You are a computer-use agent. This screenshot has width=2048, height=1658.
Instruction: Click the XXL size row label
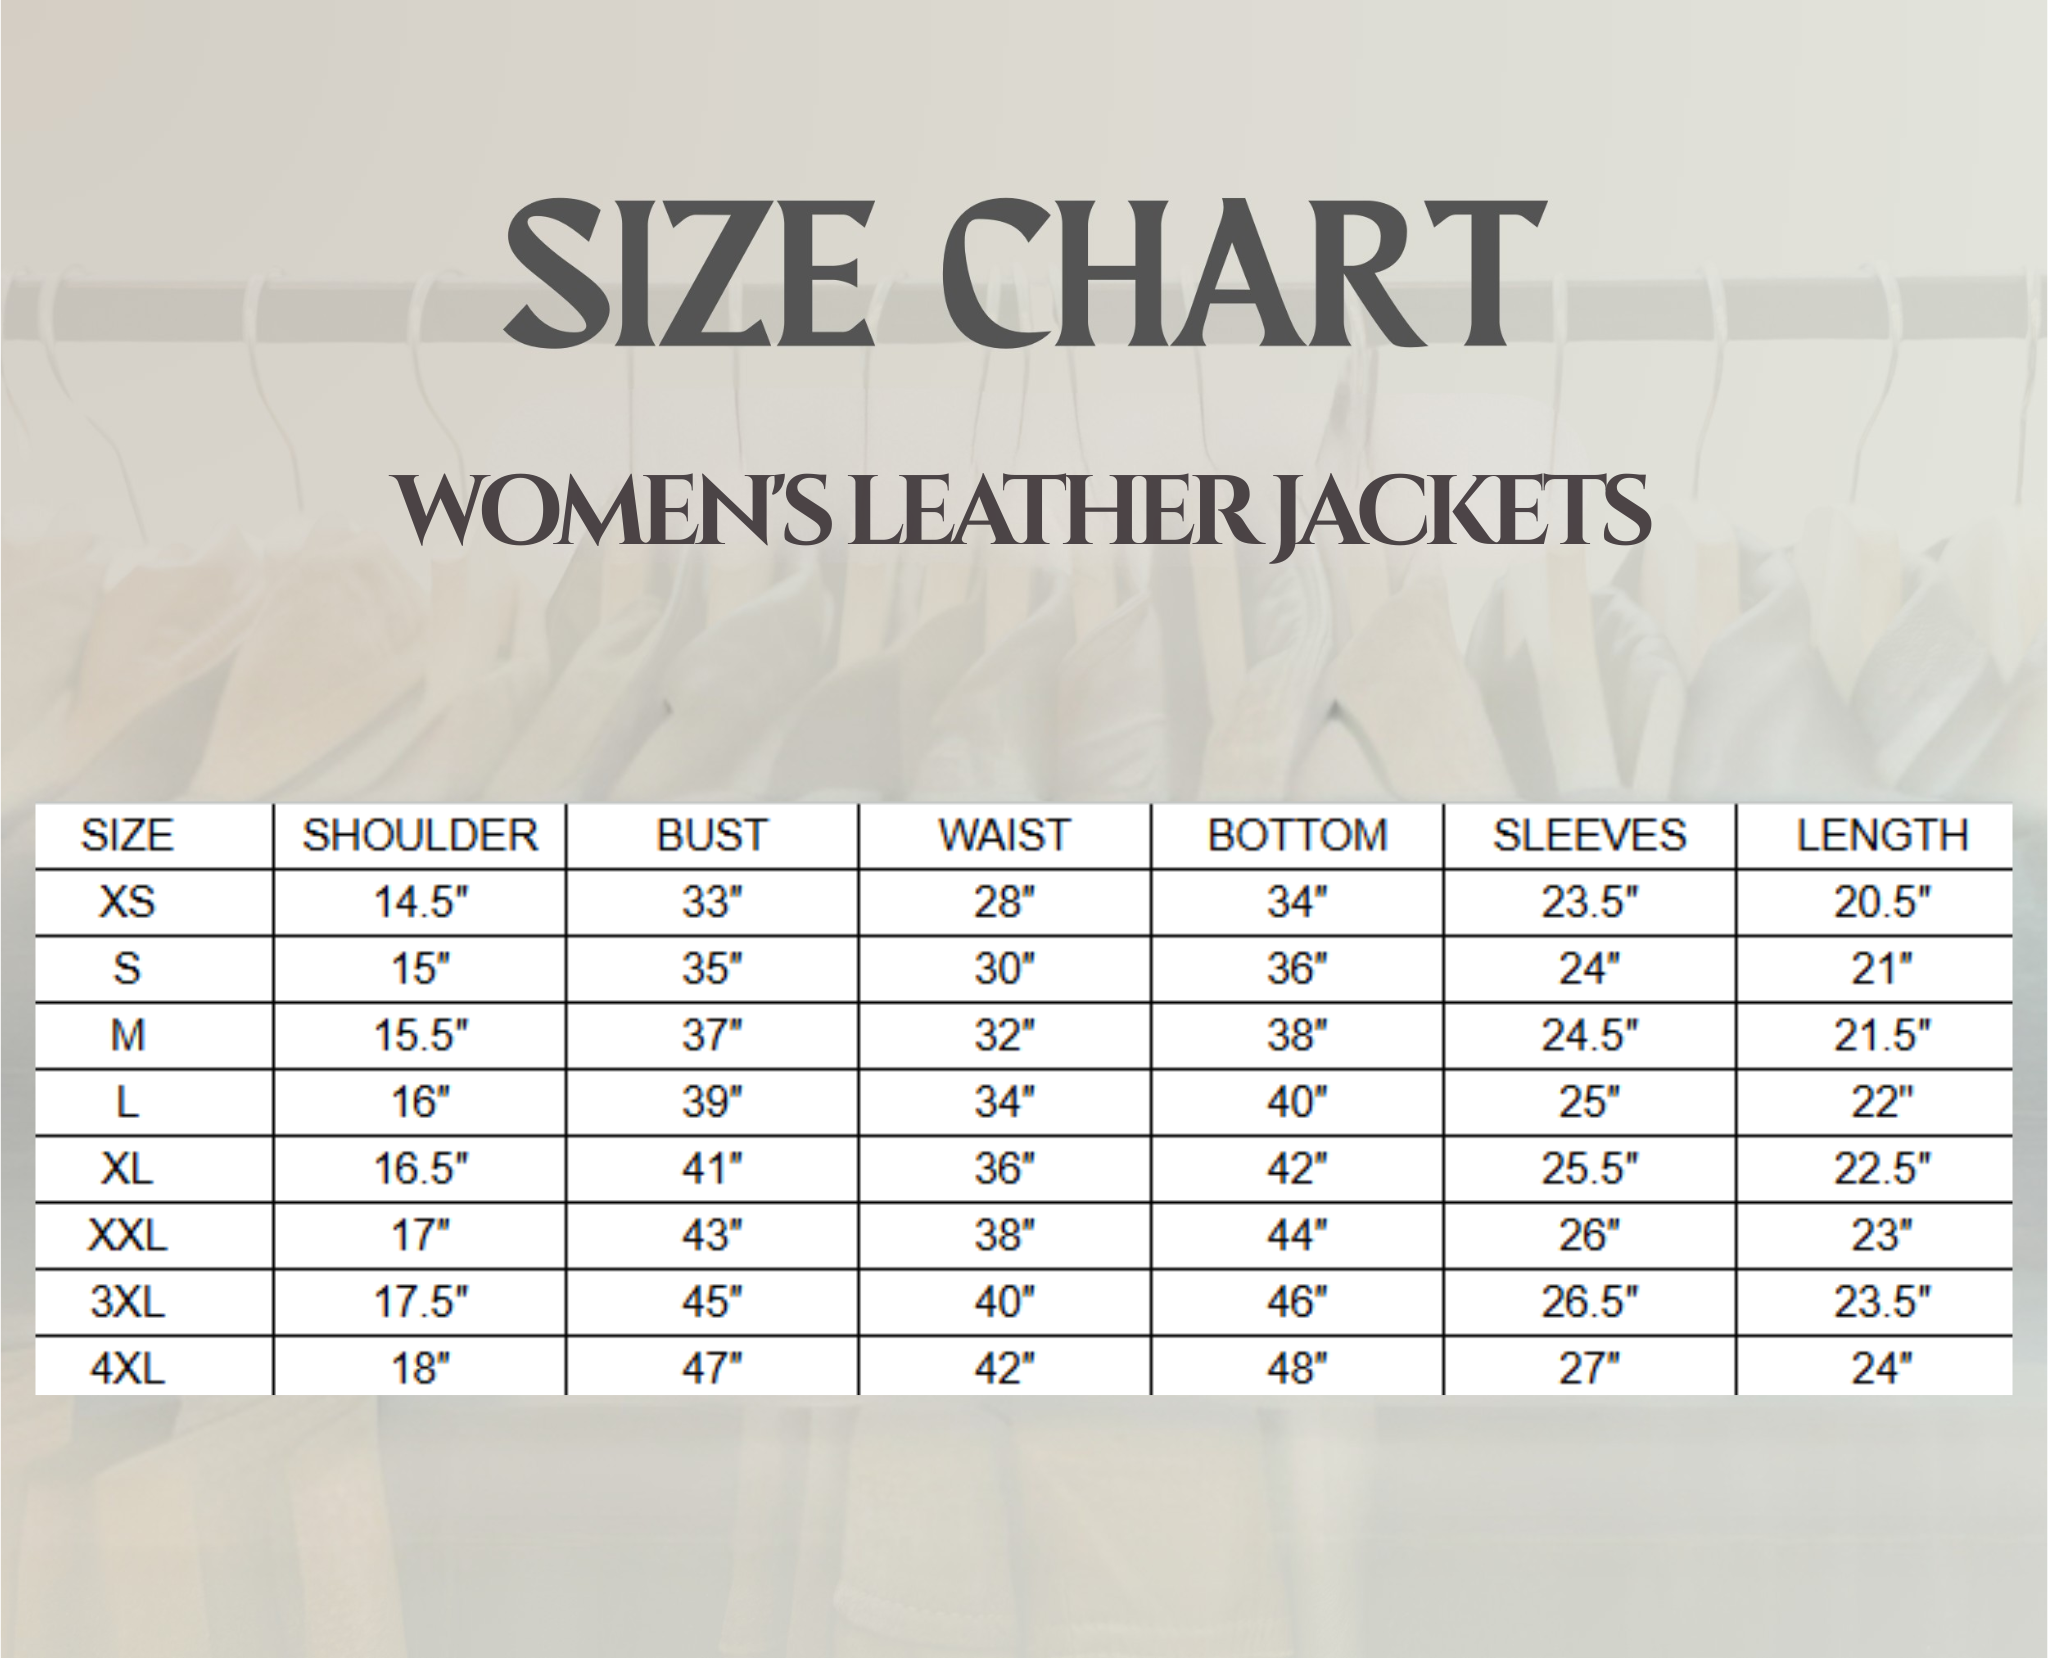click(x=127, y=1237)
